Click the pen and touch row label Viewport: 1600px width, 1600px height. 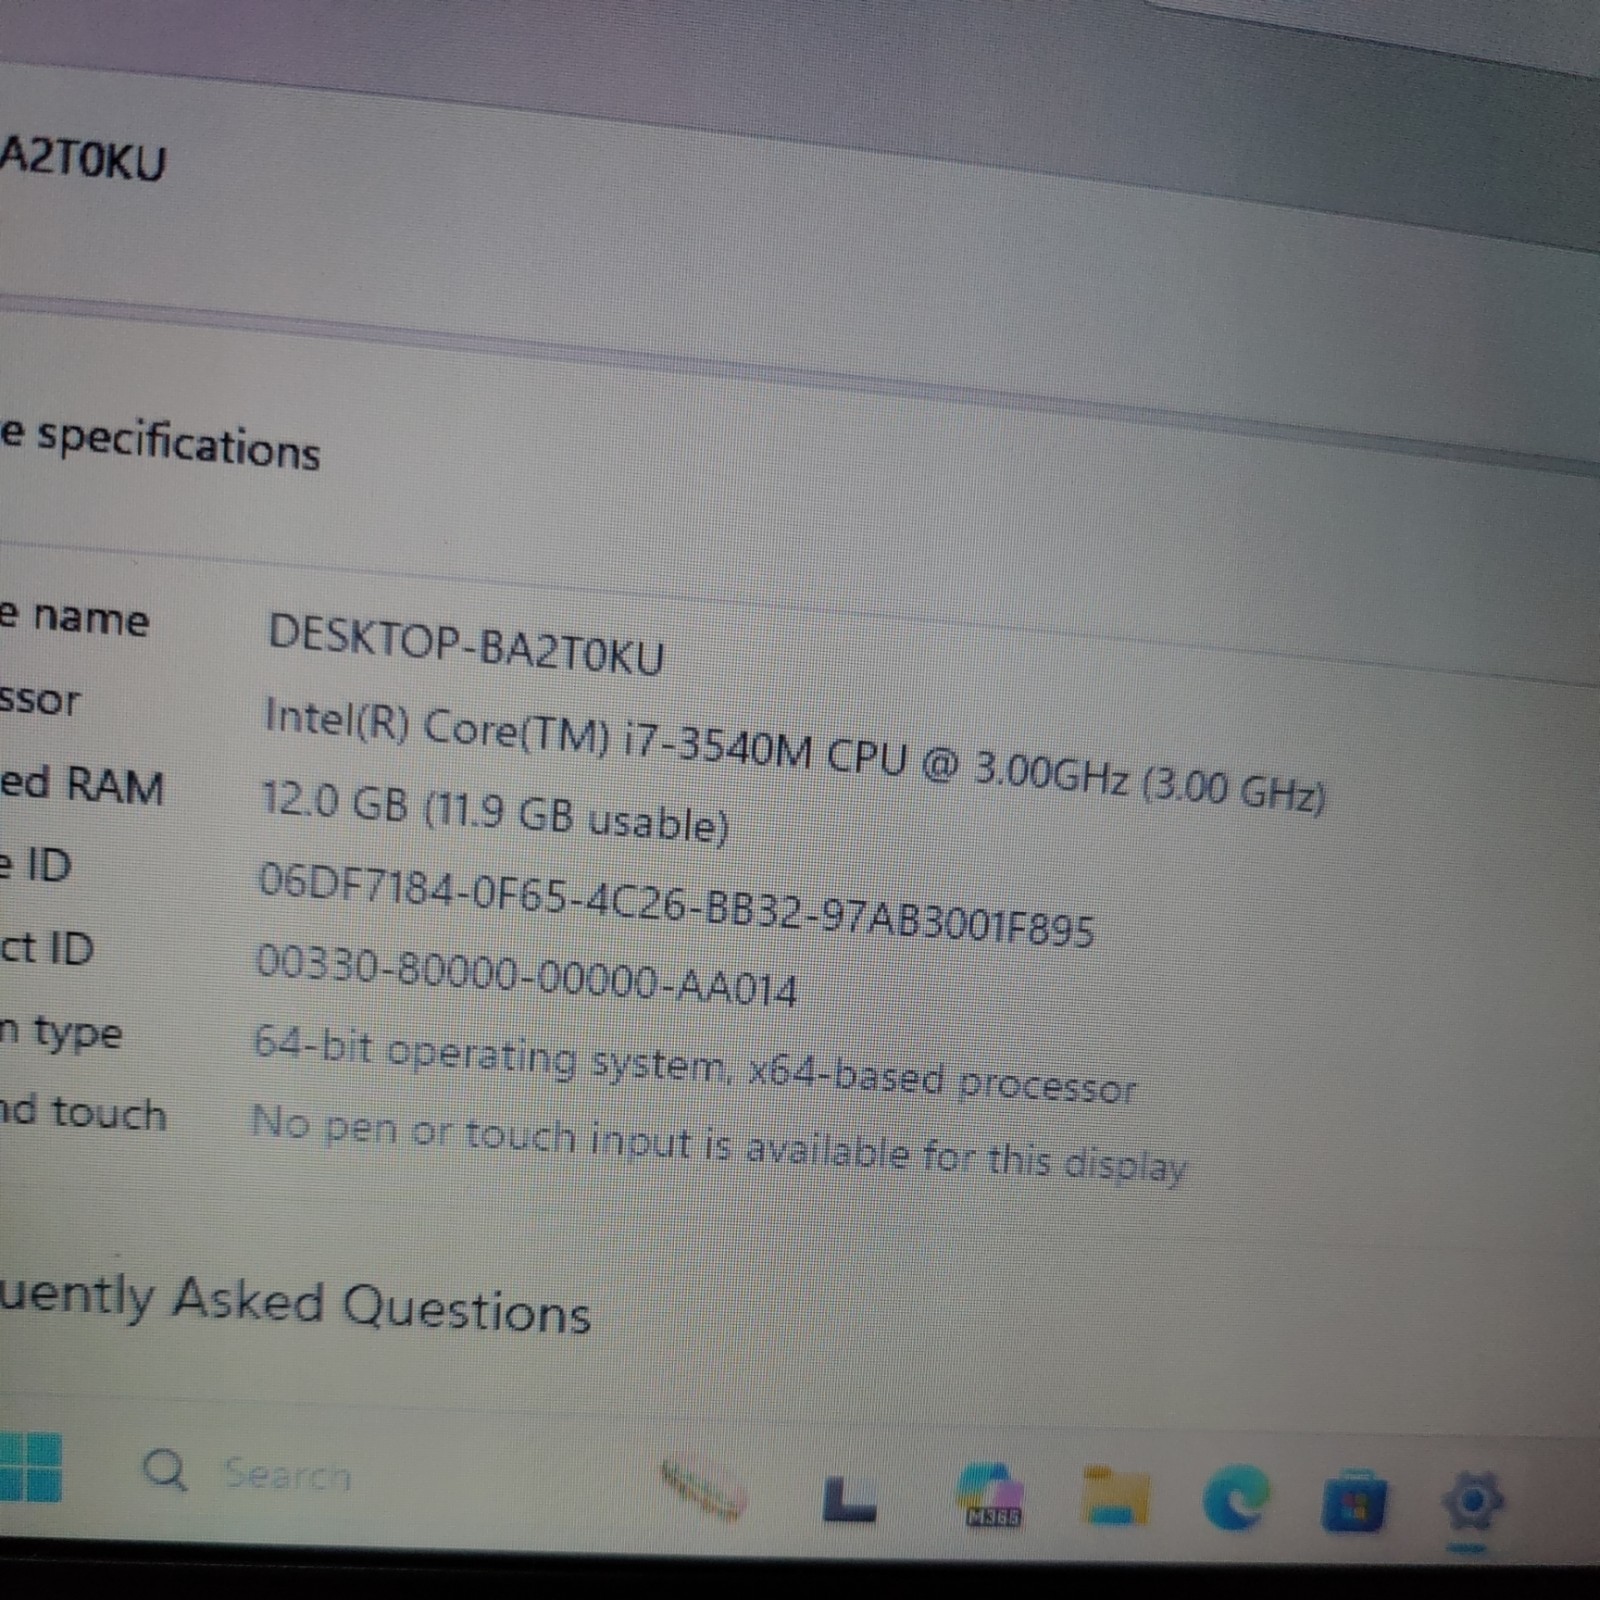tap(82, 1113)
